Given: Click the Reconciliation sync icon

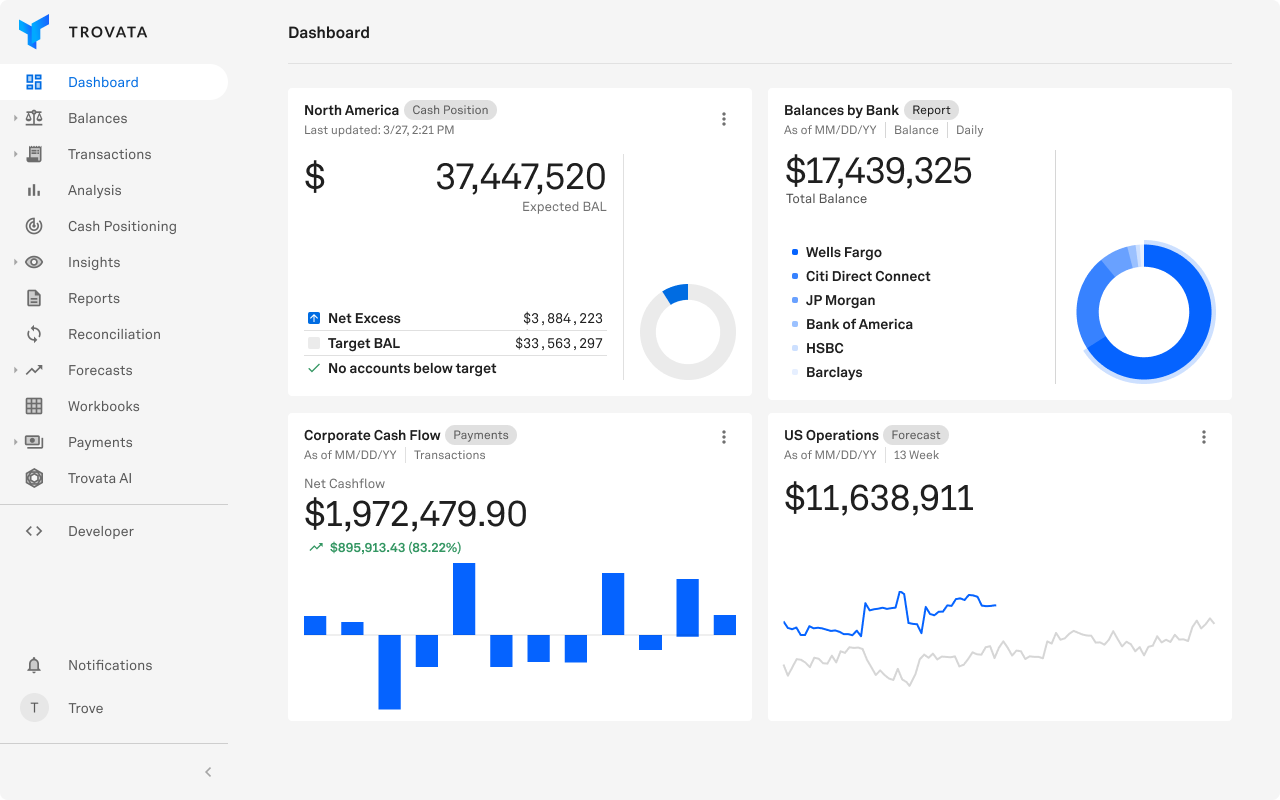Looking at the screenshot, I should pyautogui.click(x=34, y=334).
